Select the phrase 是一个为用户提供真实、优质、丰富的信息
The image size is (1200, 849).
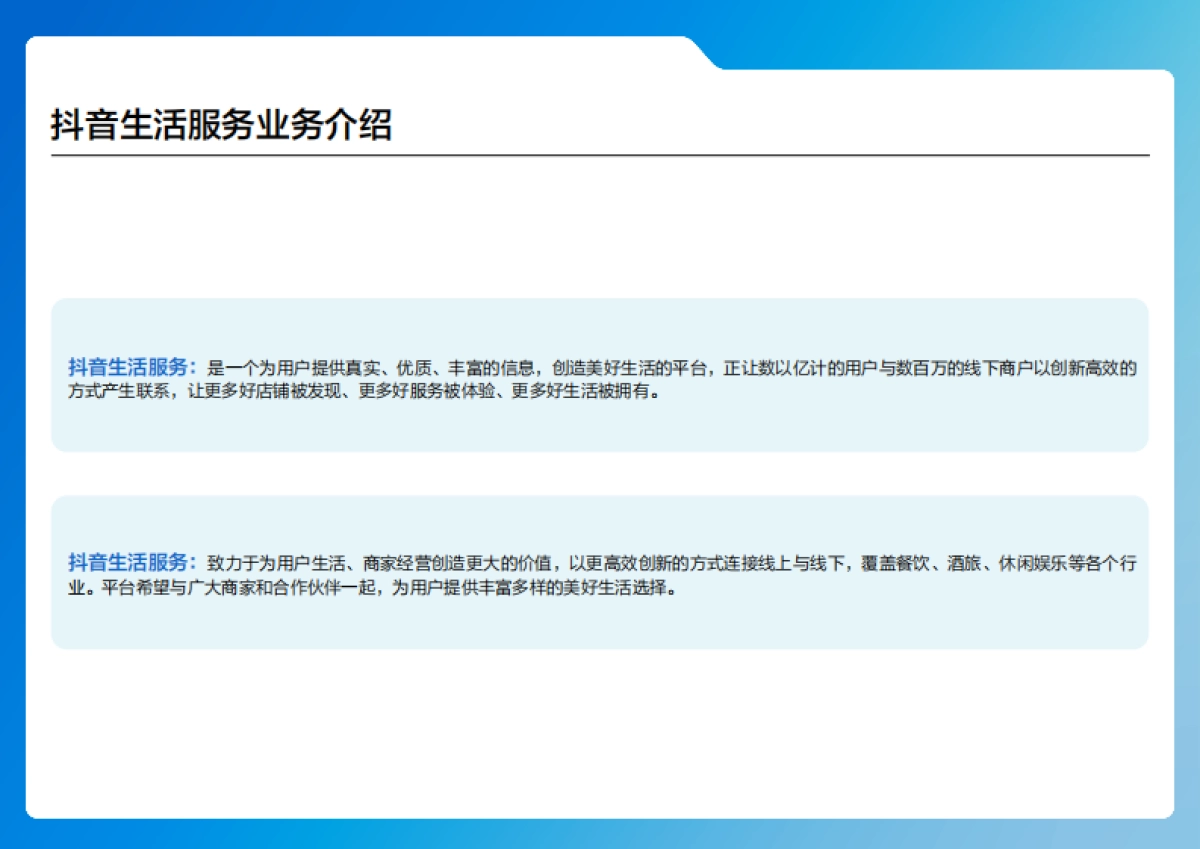pyautogui.click(x=371, y=368)
